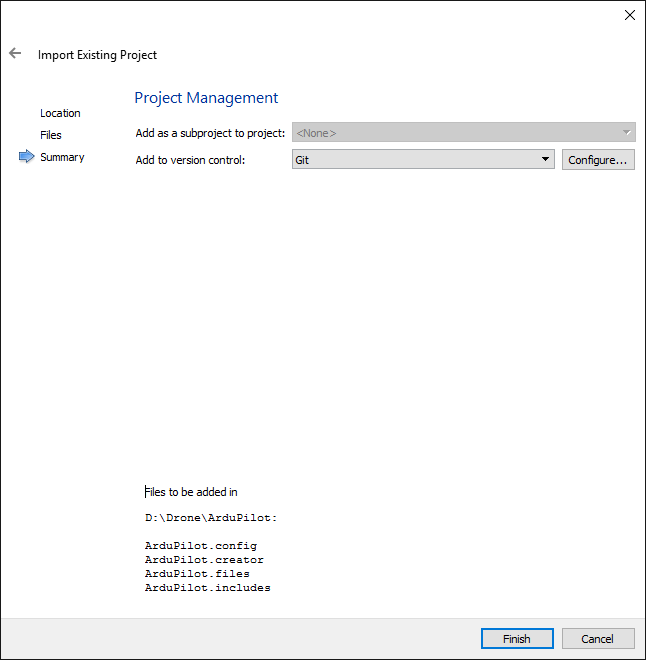Click the back arrow in the wizard header
The width and height of the screenshot is (646, 660).
coord(15,54)
